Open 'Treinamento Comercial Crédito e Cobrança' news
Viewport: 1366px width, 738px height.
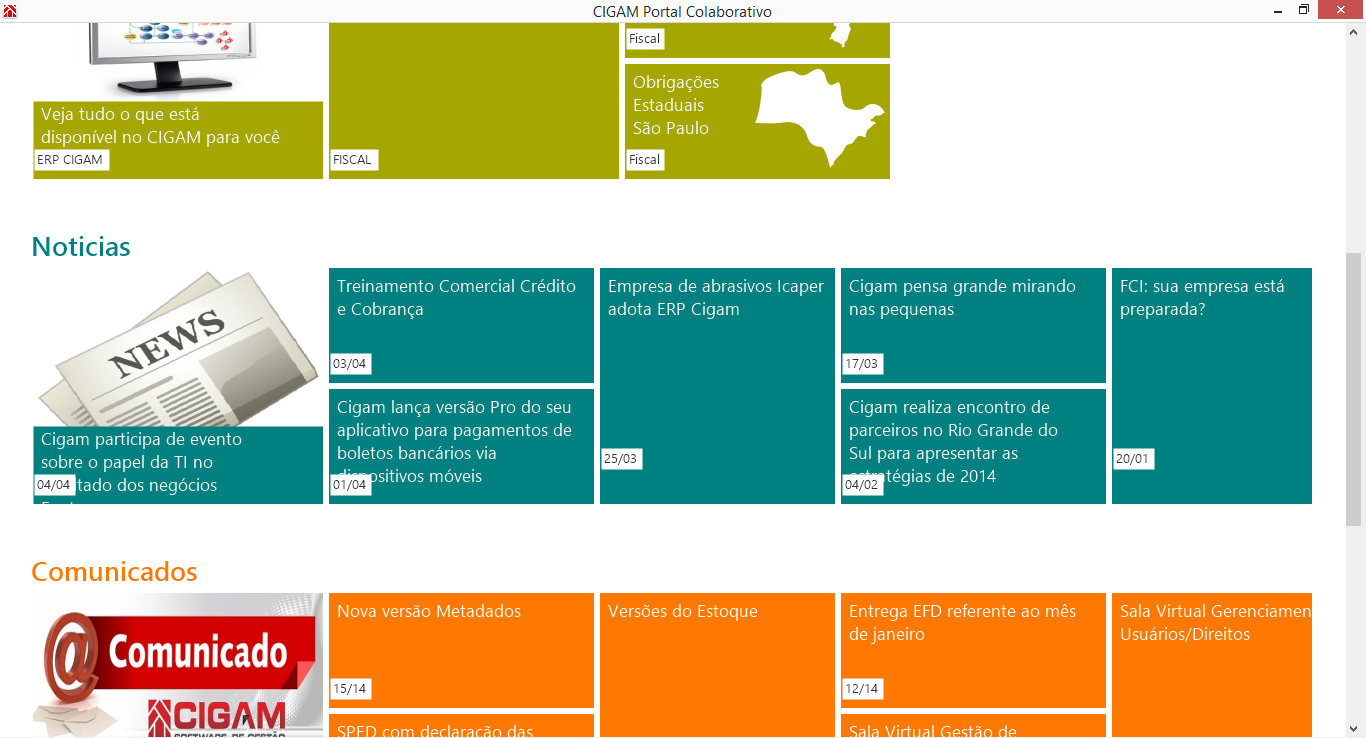point(461,324)
